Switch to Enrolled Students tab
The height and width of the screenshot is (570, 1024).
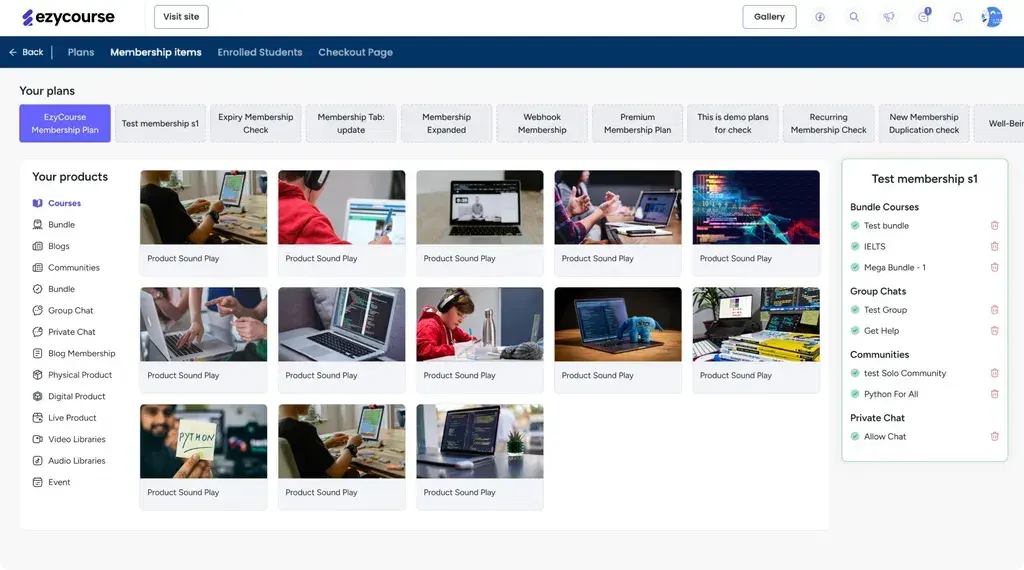point(260,52)
